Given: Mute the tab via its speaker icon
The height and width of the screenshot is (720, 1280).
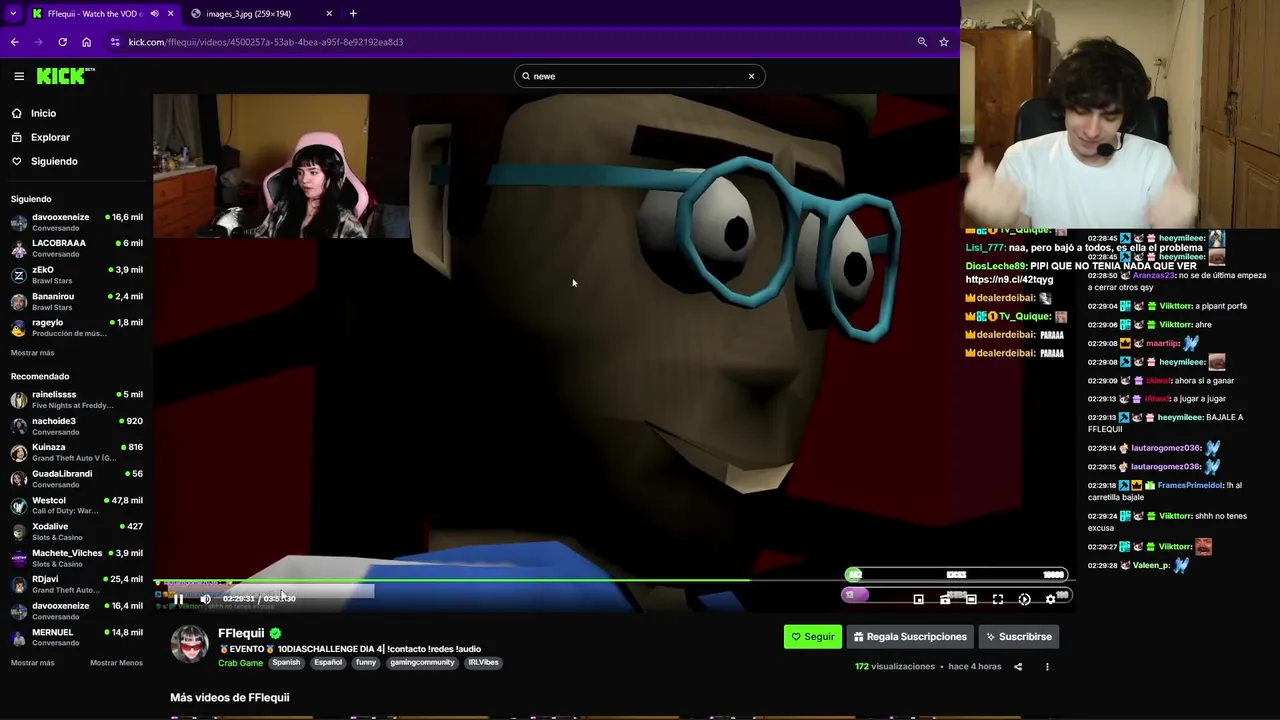Looking at the screenshot, I should point(154,14).
